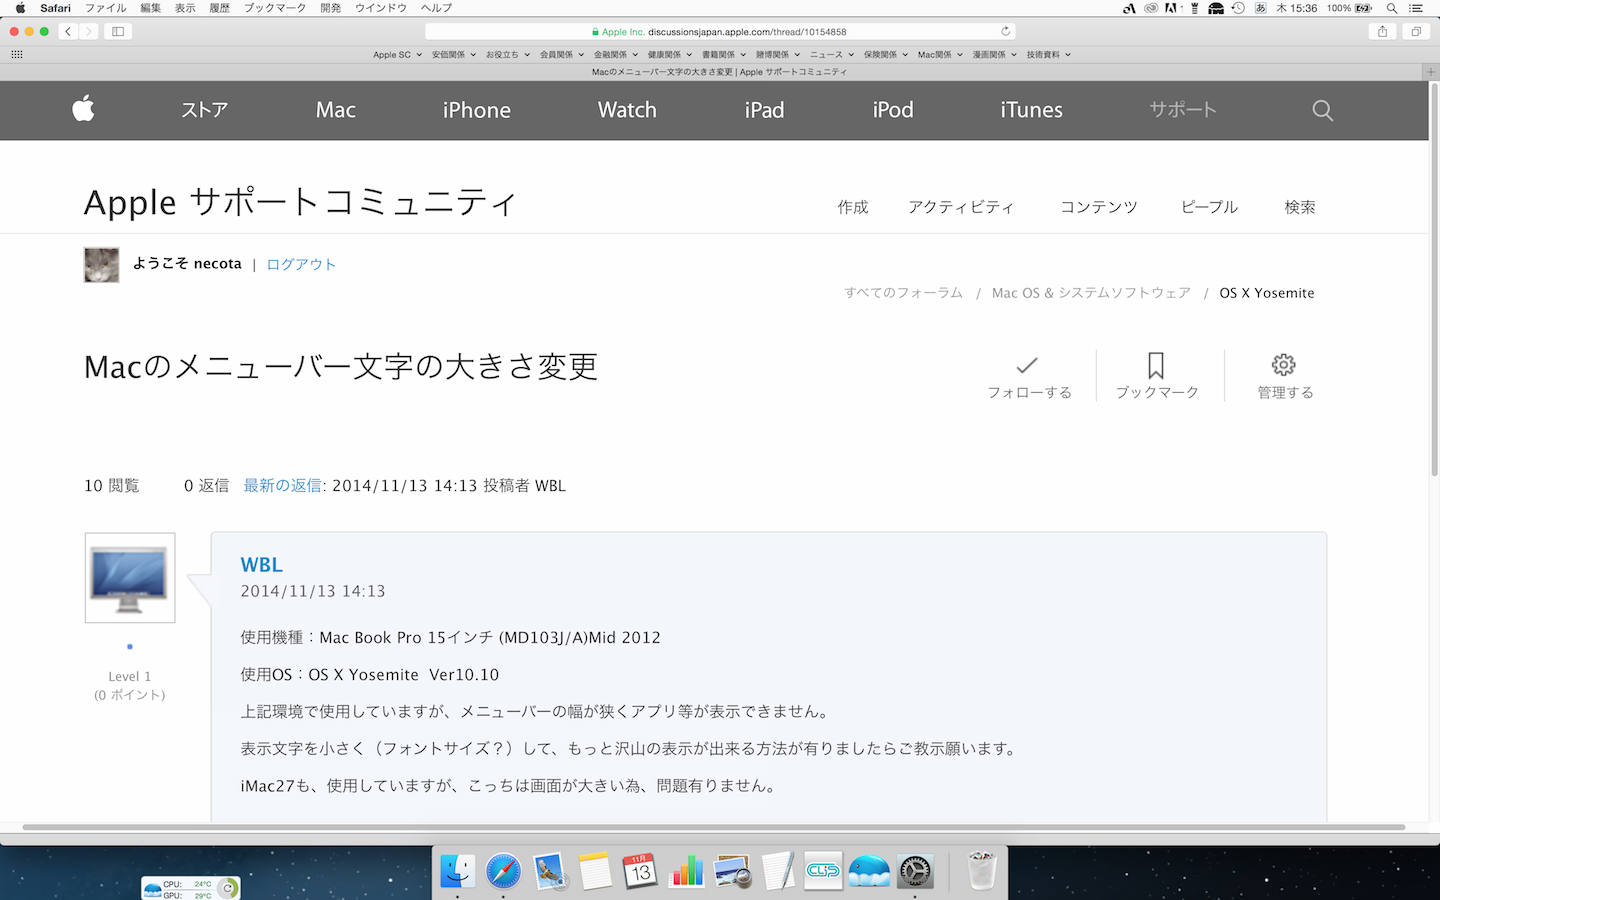Image resolution: width=1600 pixels, height=900 pixels.
Task: Open アクティビティ in the community navigation
Action: coord(961,207)
